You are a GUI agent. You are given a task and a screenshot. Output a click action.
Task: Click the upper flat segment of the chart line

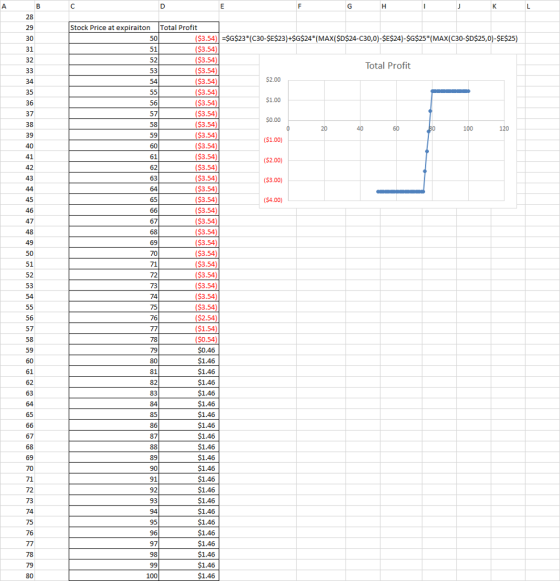coord(450,91)
